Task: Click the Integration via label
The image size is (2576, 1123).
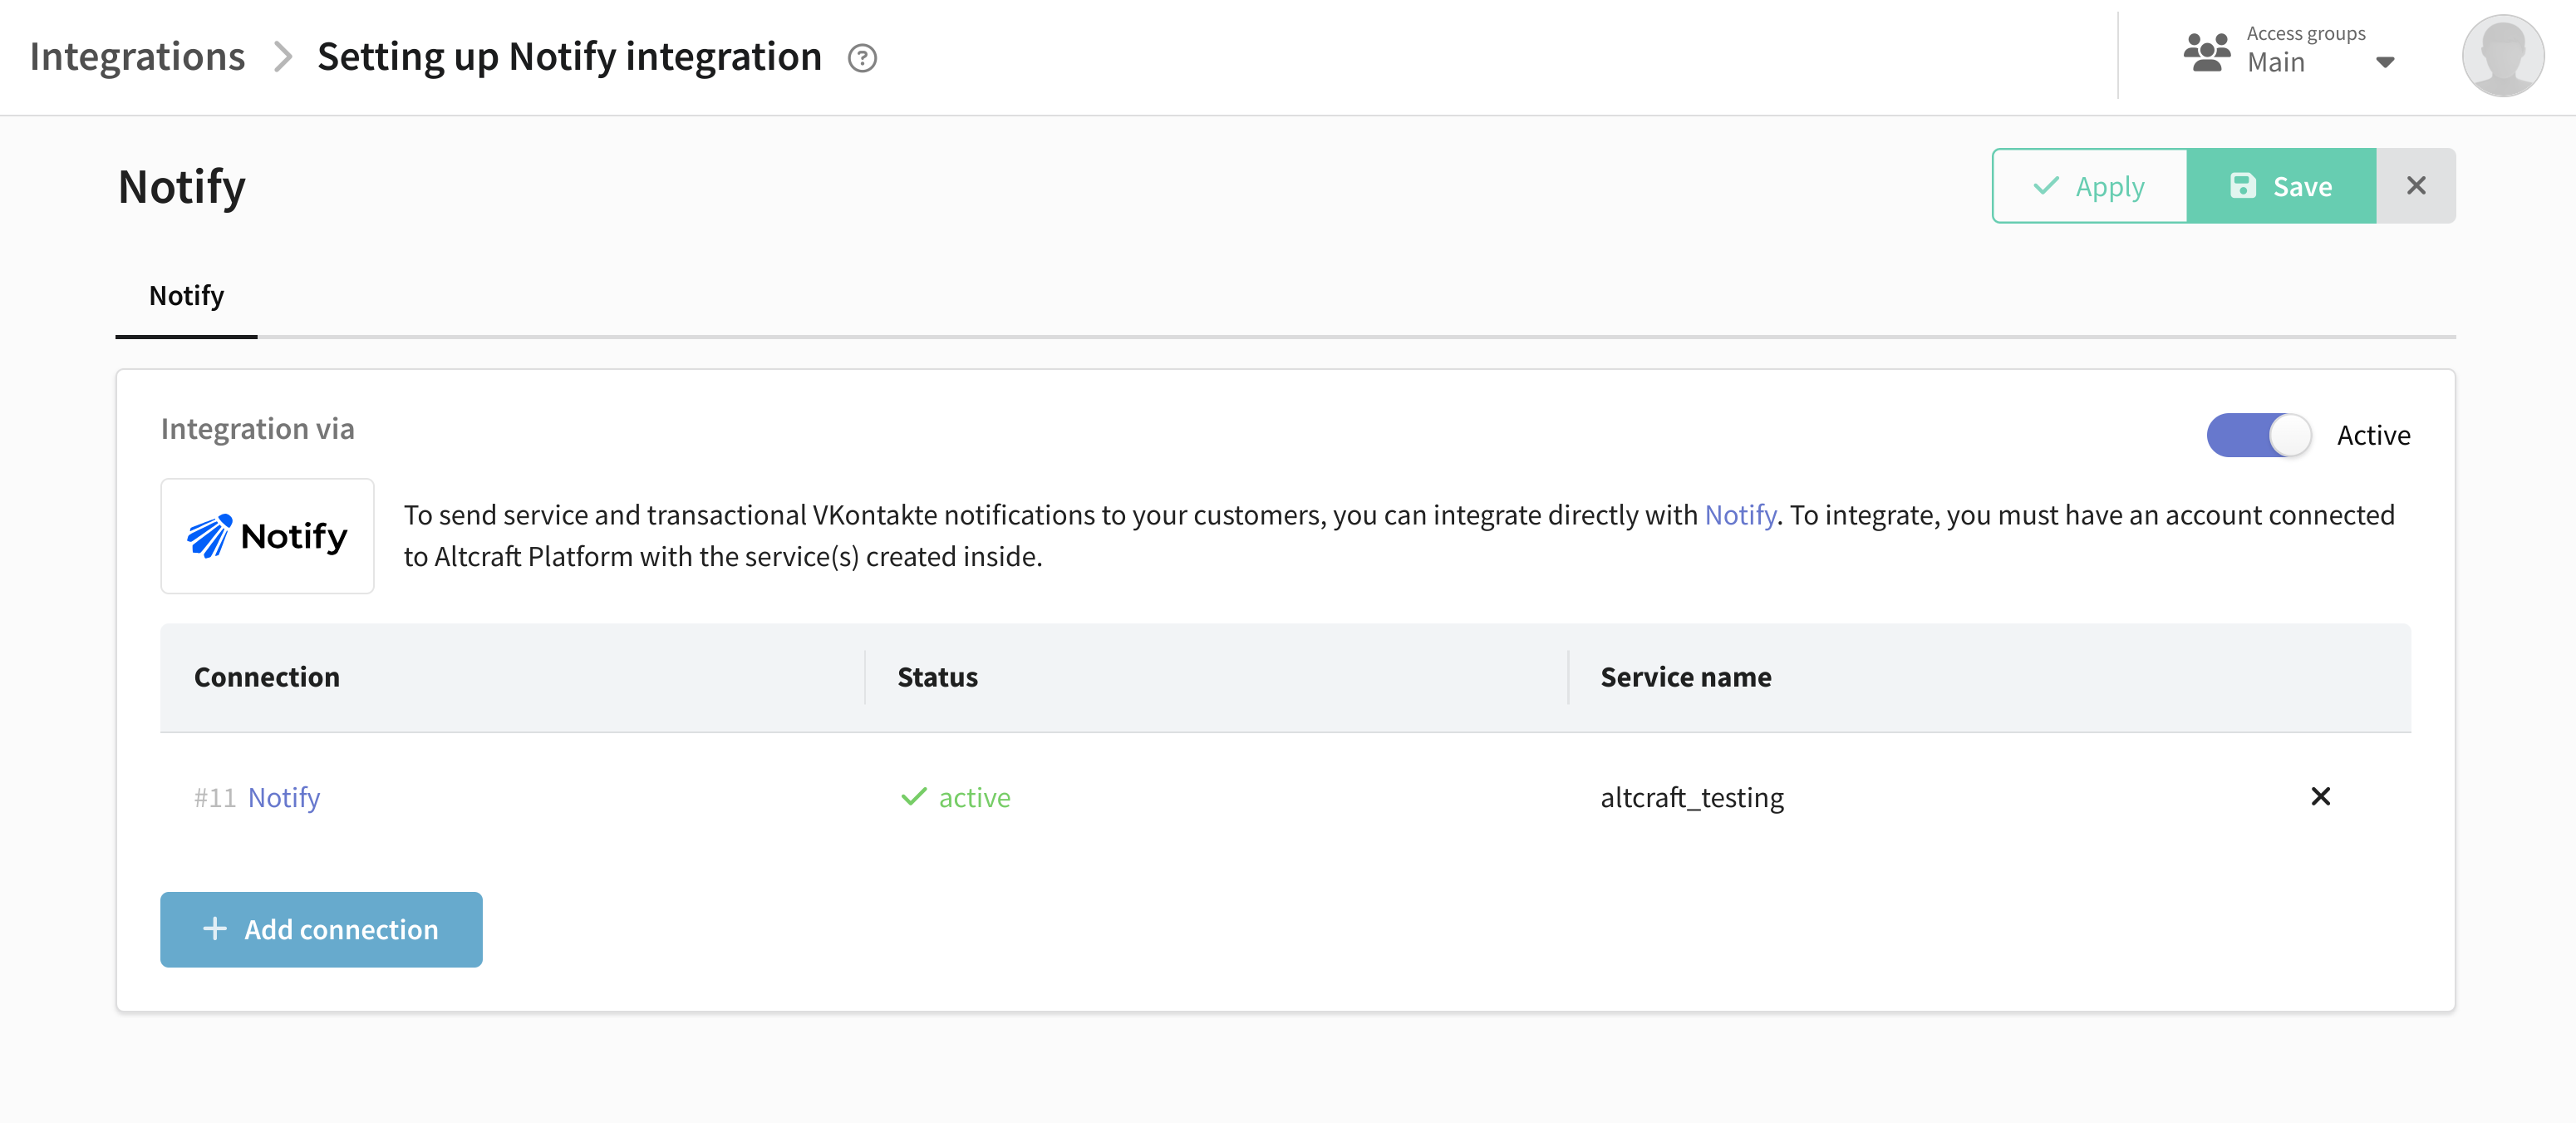Action: click(x=258, y=429)
